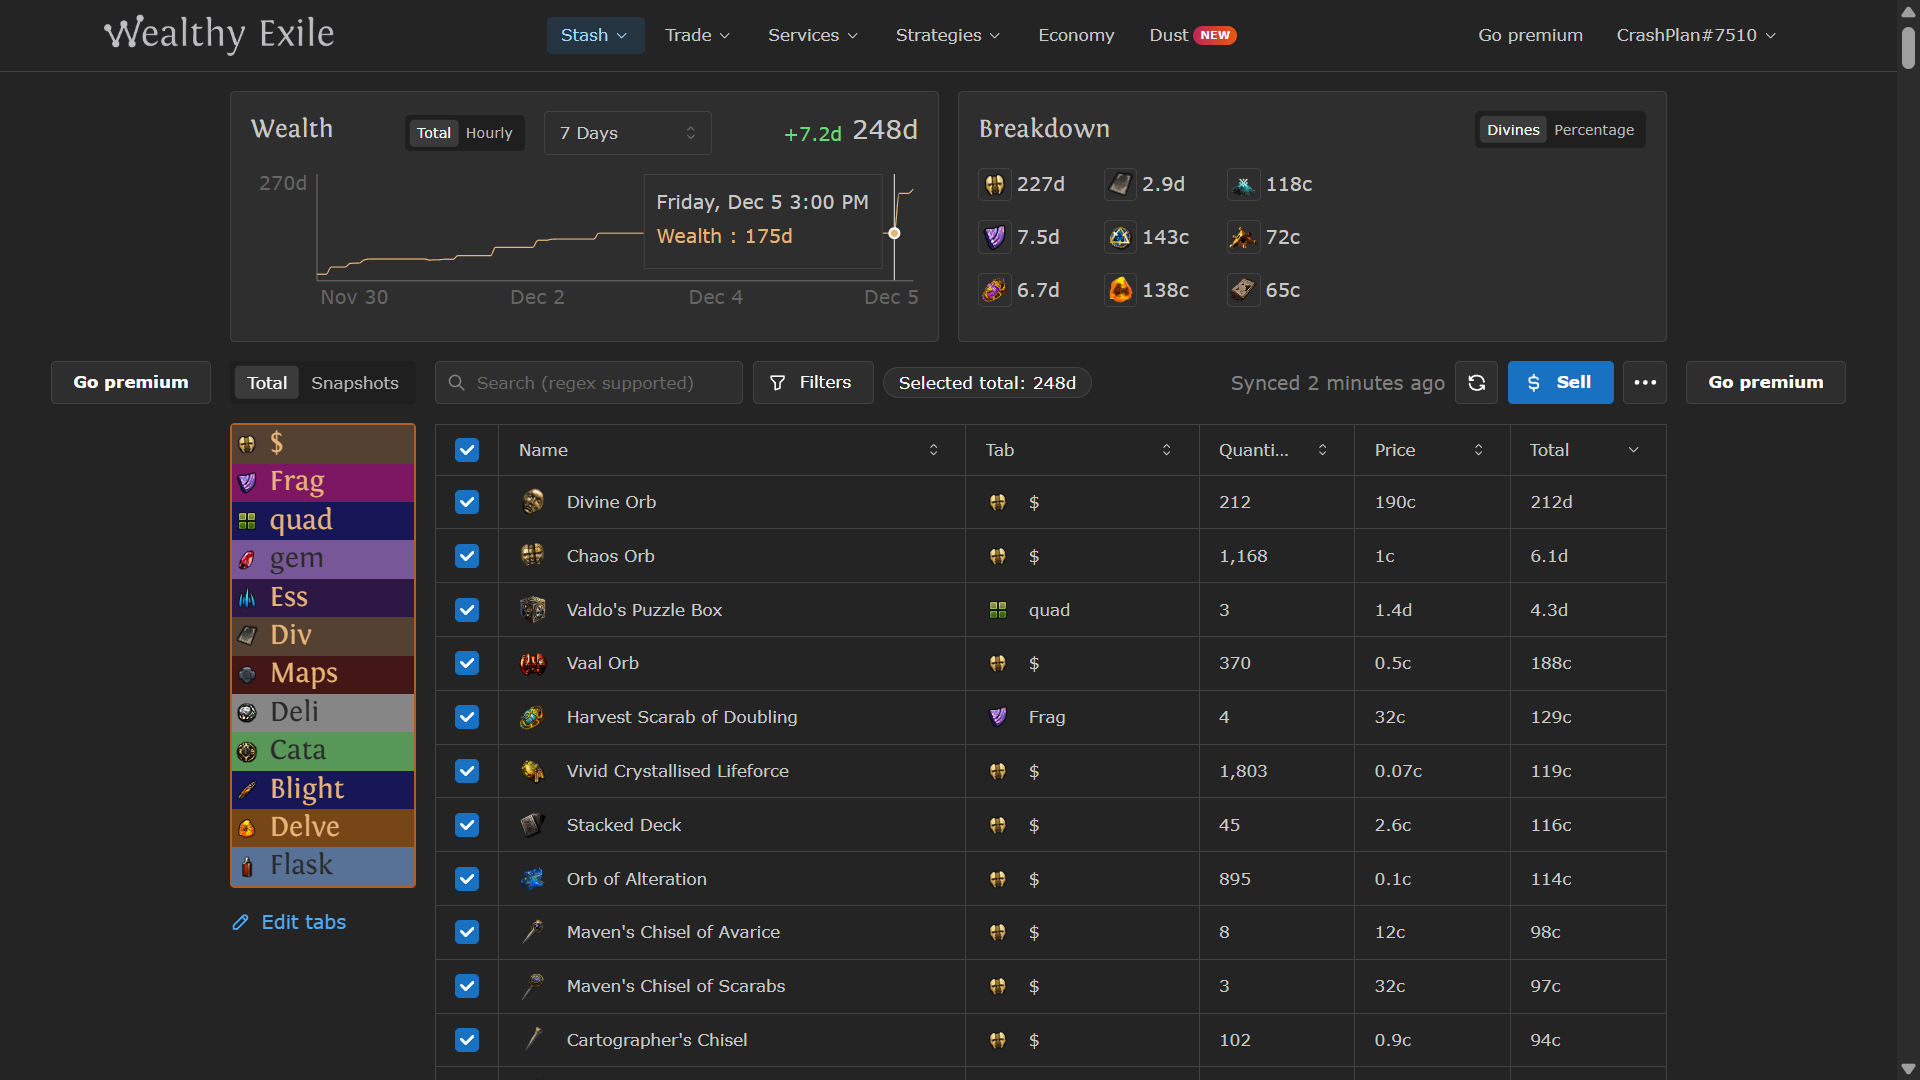1920x1080 pixels.
Task: Open the 7 Days range dropdown
Action: click(627, 133)
